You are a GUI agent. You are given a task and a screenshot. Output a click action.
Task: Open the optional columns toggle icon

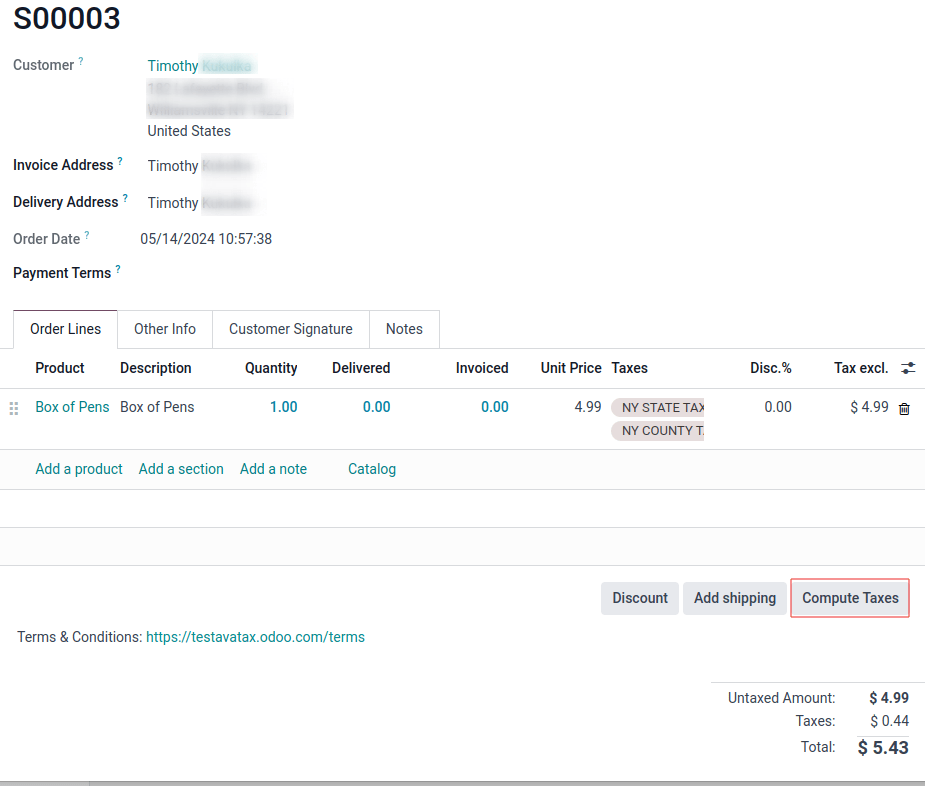click(x=908, y=368)
